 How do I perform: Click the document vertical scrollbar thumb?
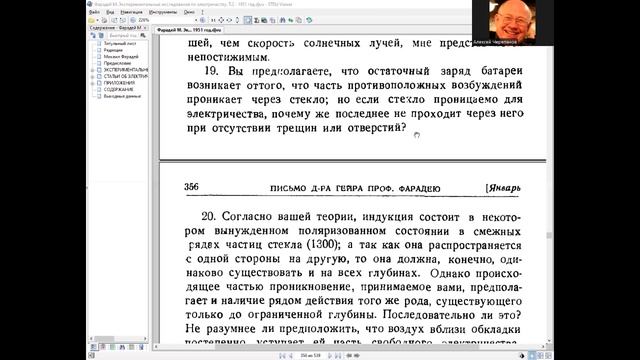tap(549, 236)
